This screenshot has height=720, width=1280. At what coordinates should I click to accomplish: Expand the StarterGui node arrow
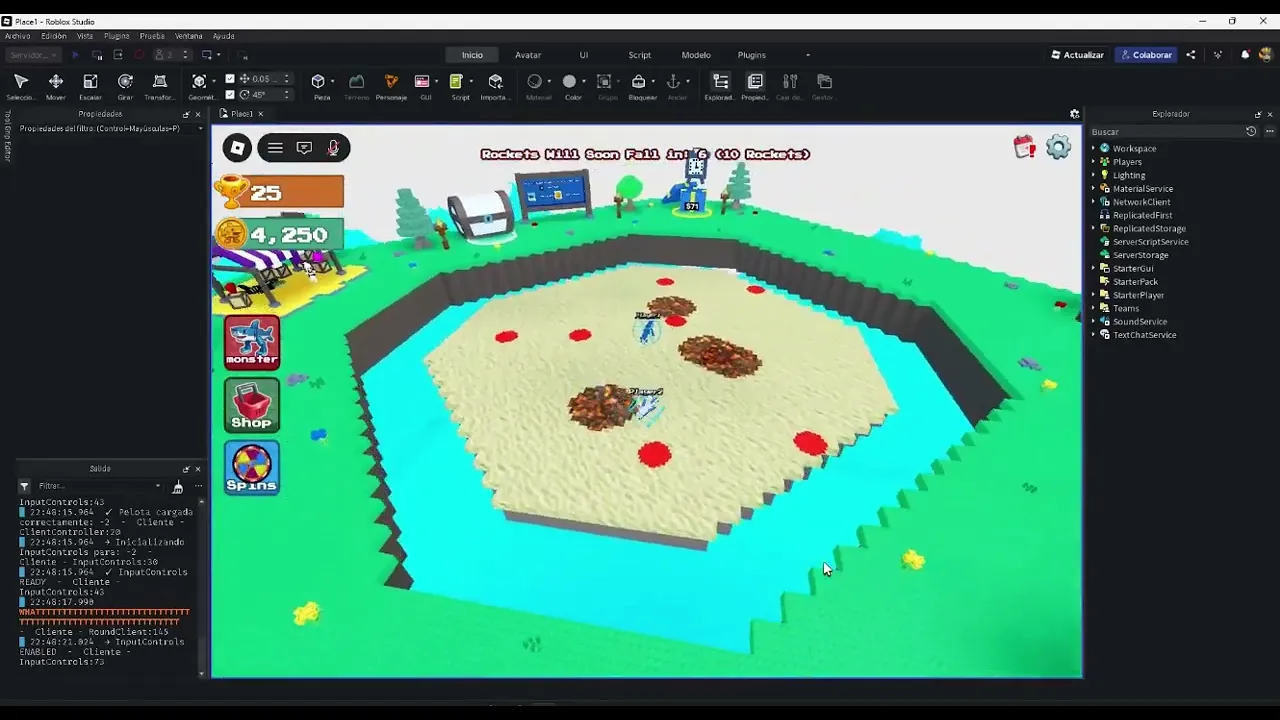[1094, 269]
